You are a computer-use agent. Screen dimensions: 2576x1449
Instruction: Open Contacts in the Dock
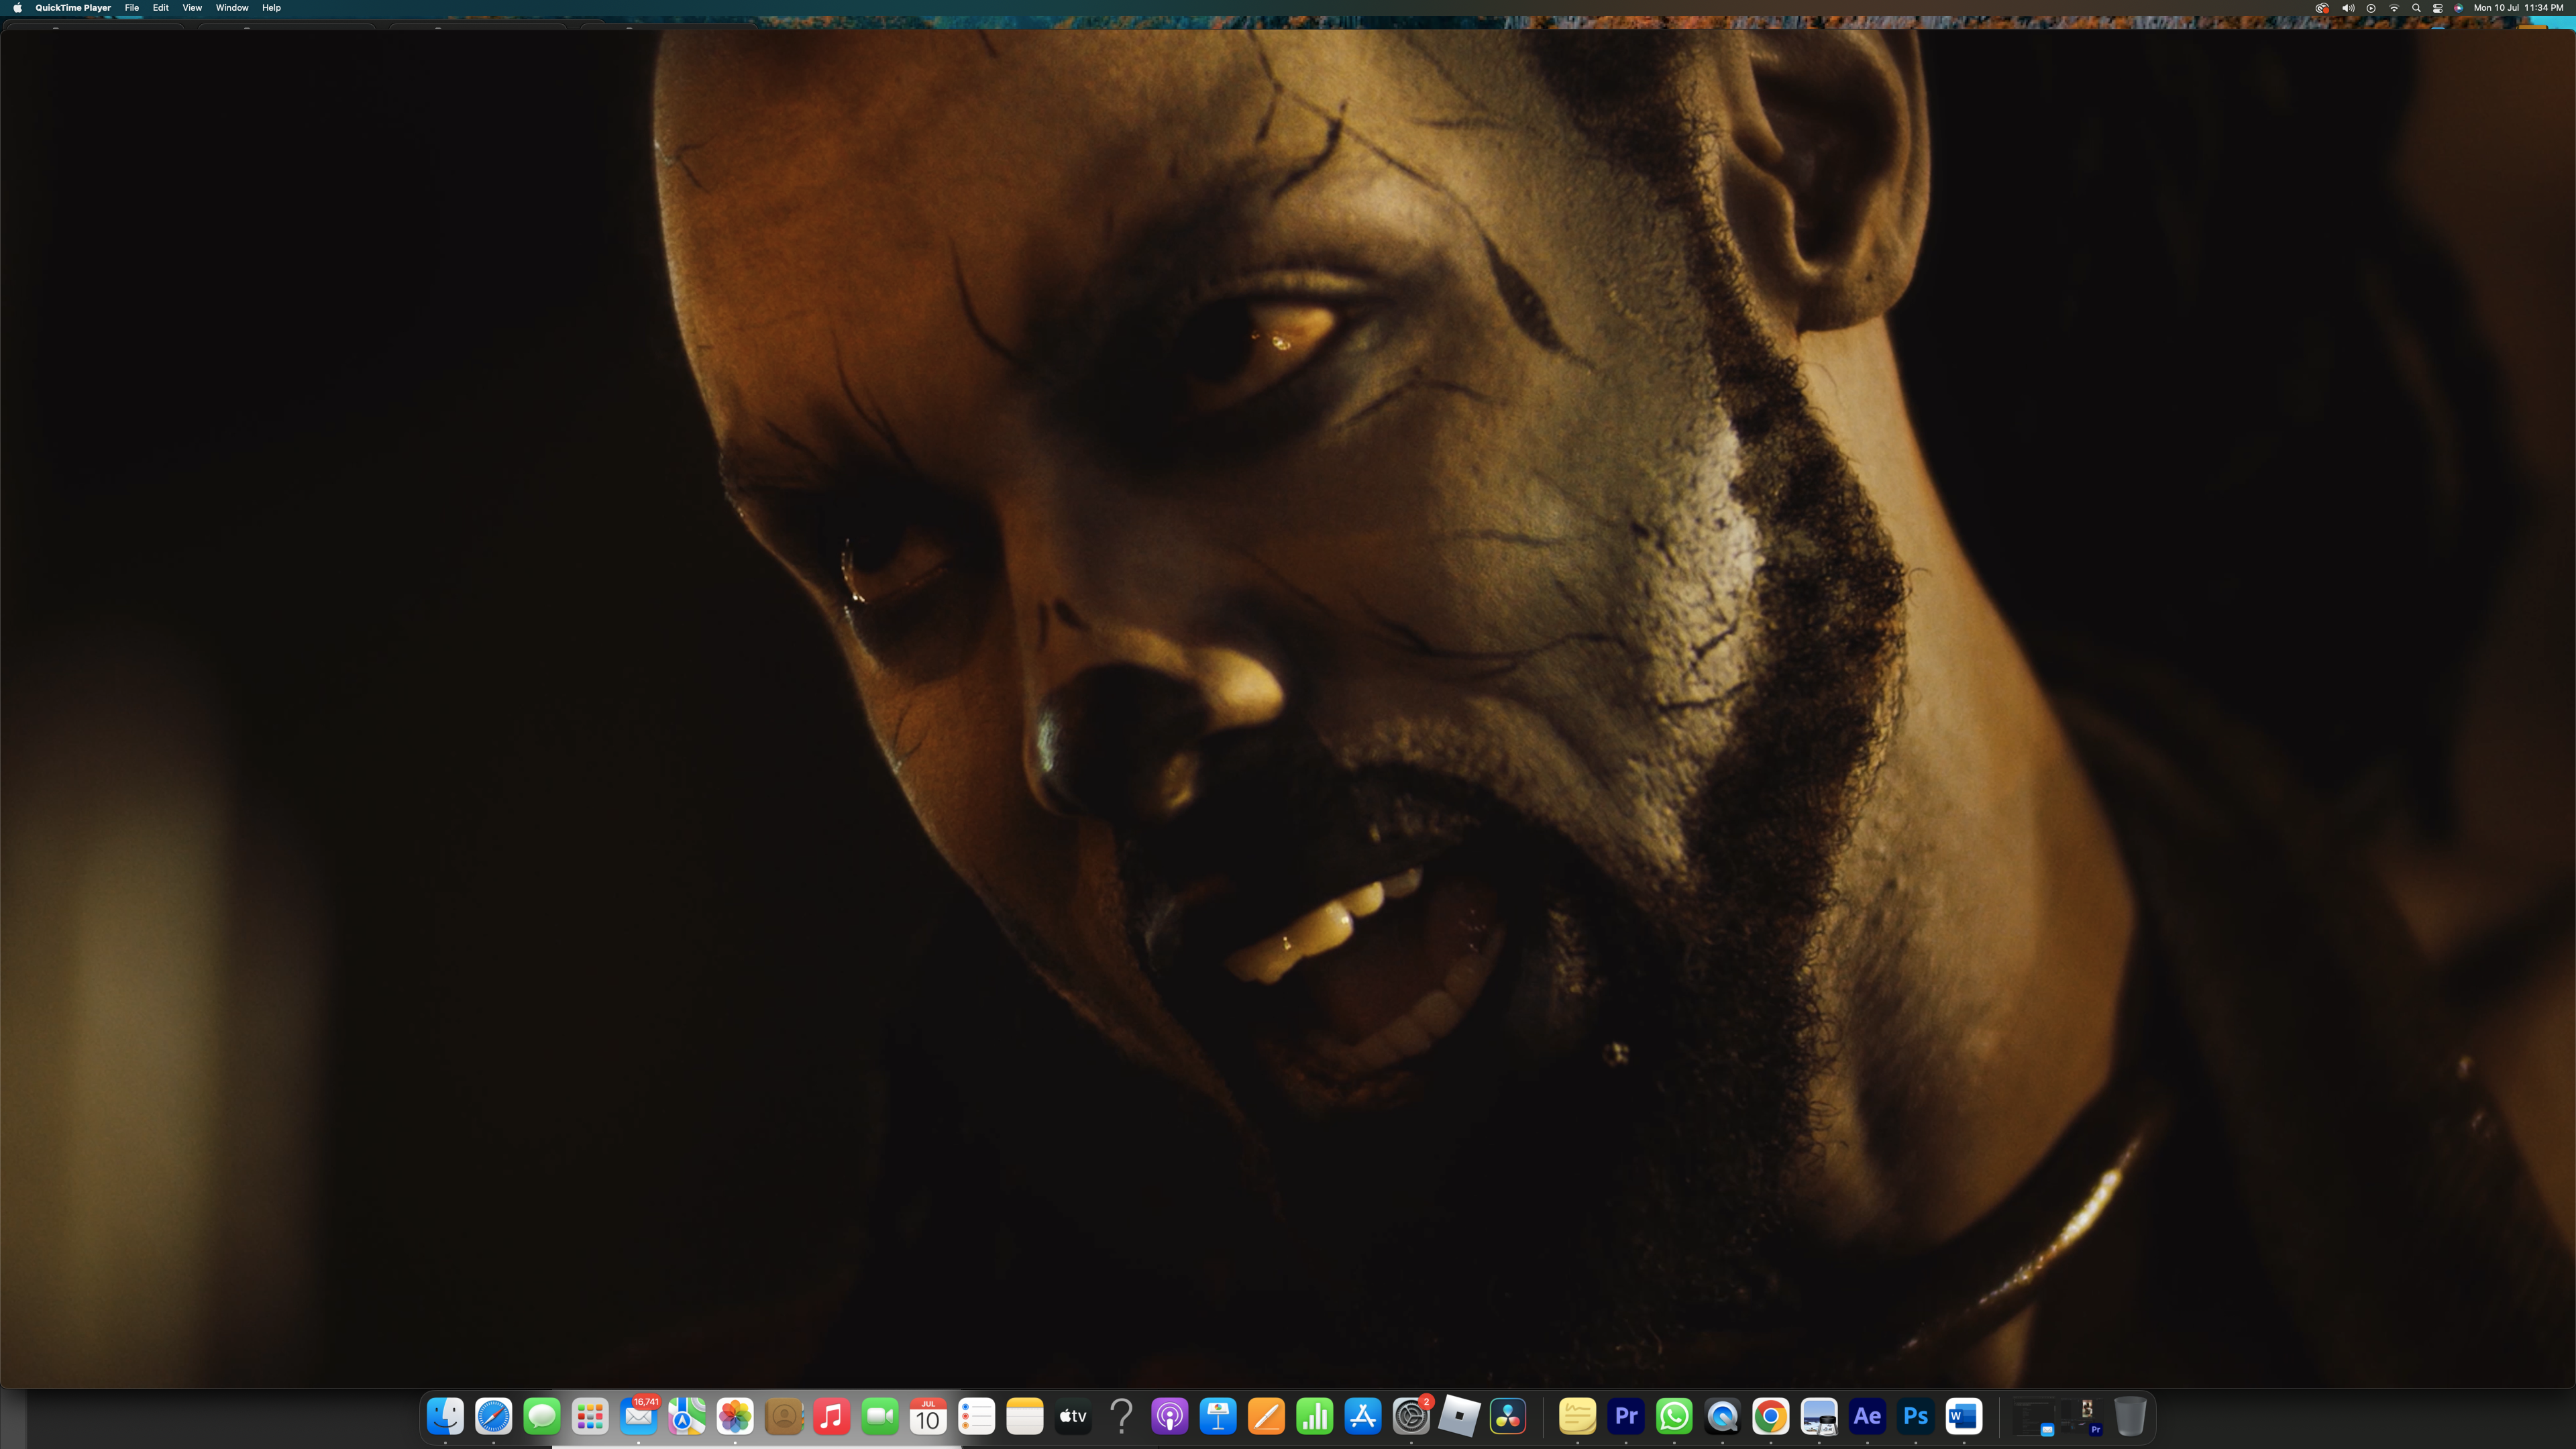(783, 1416)
